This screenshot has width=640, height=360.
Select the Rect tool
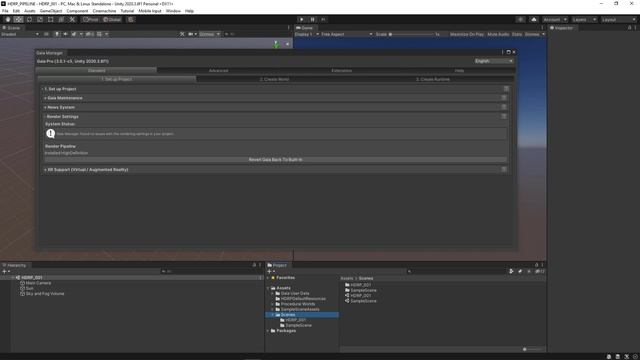[51, 20]
